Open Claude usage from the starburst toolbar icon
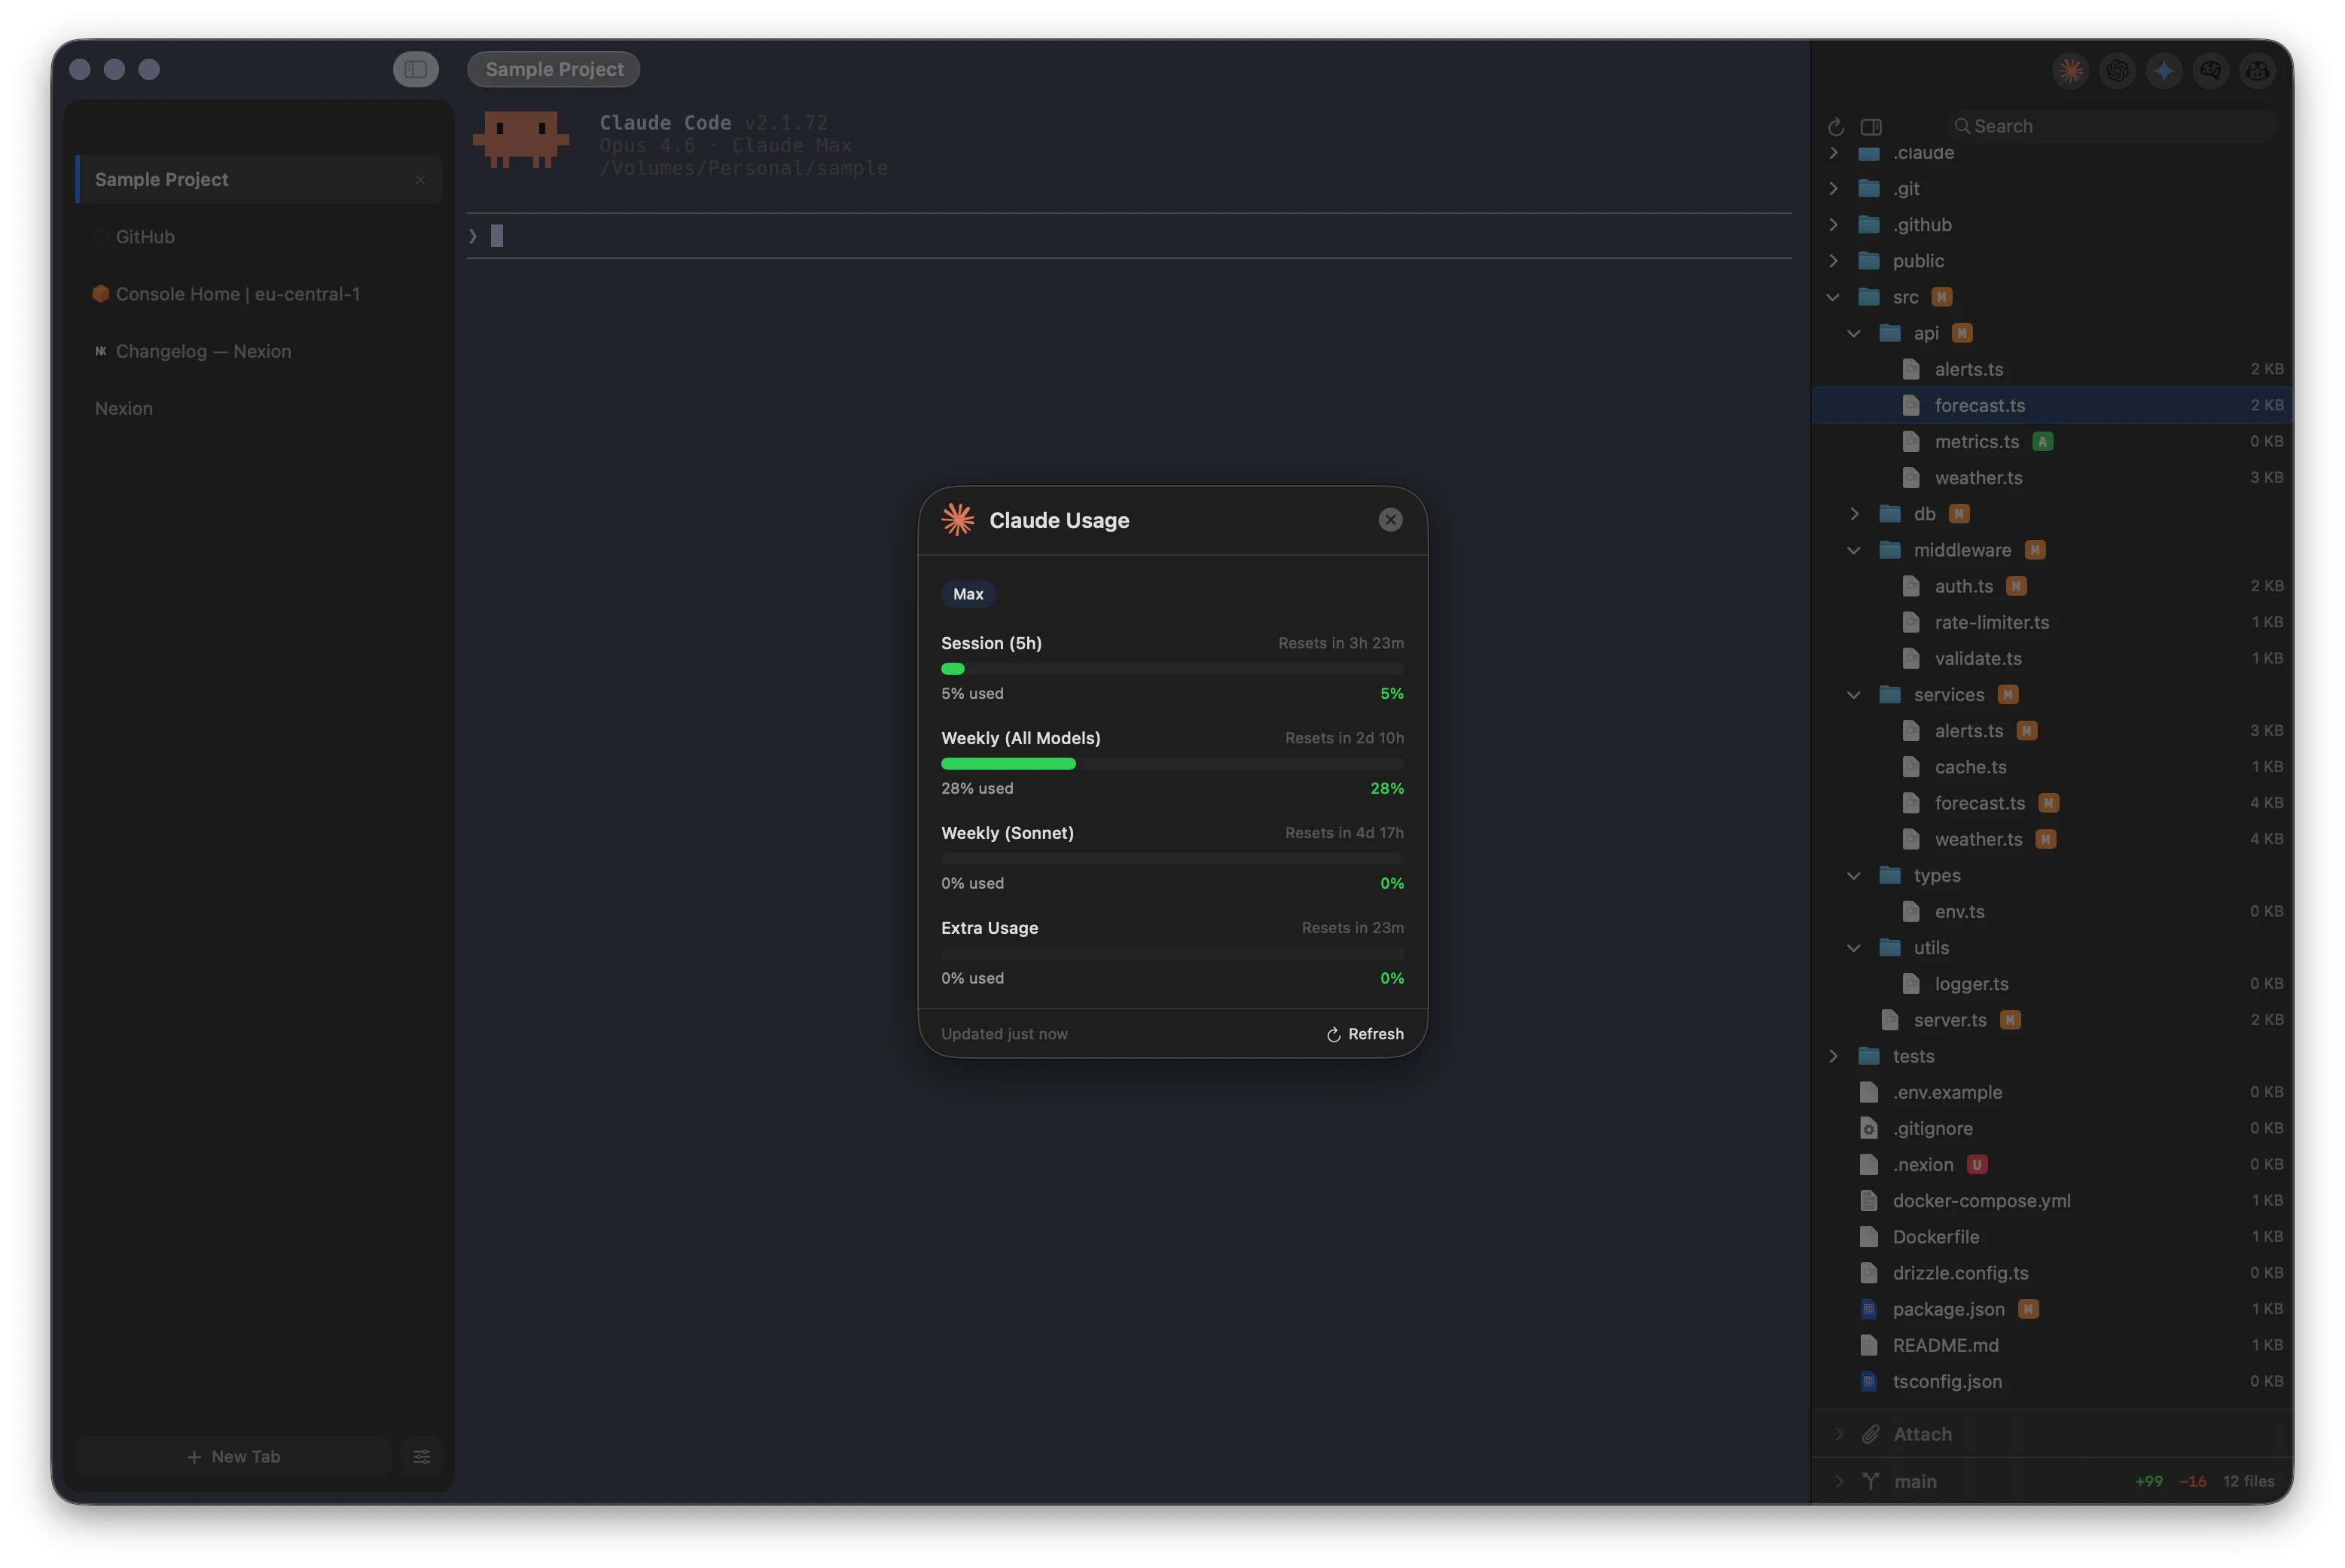Image resolution: width=2345 pixels, height=1568 pixels. click(2070, 70)
